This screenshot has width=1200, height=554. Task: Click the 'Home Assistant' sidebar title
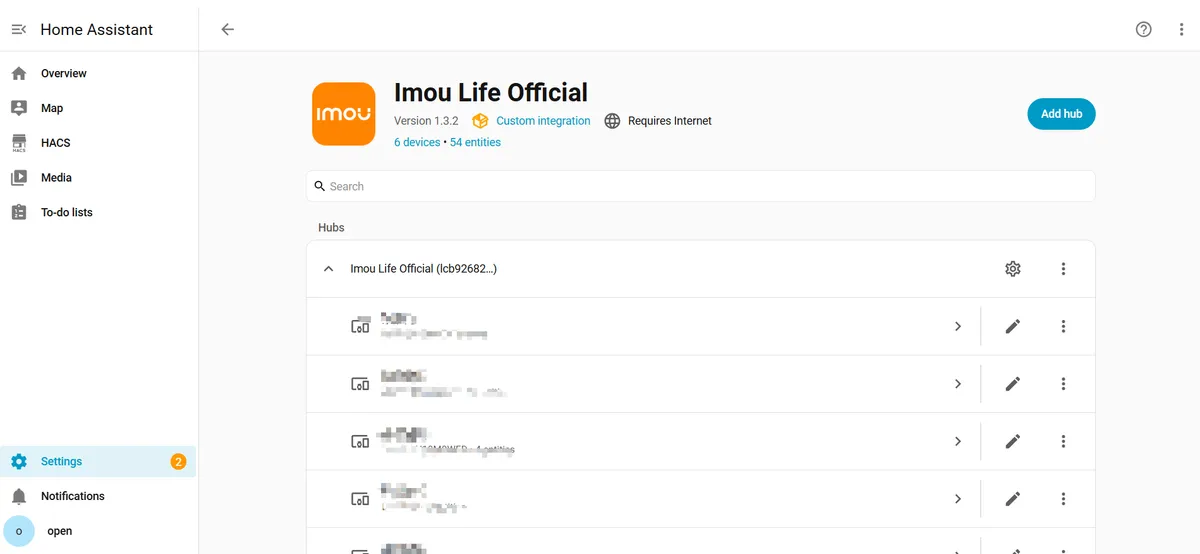click(97, 30)
